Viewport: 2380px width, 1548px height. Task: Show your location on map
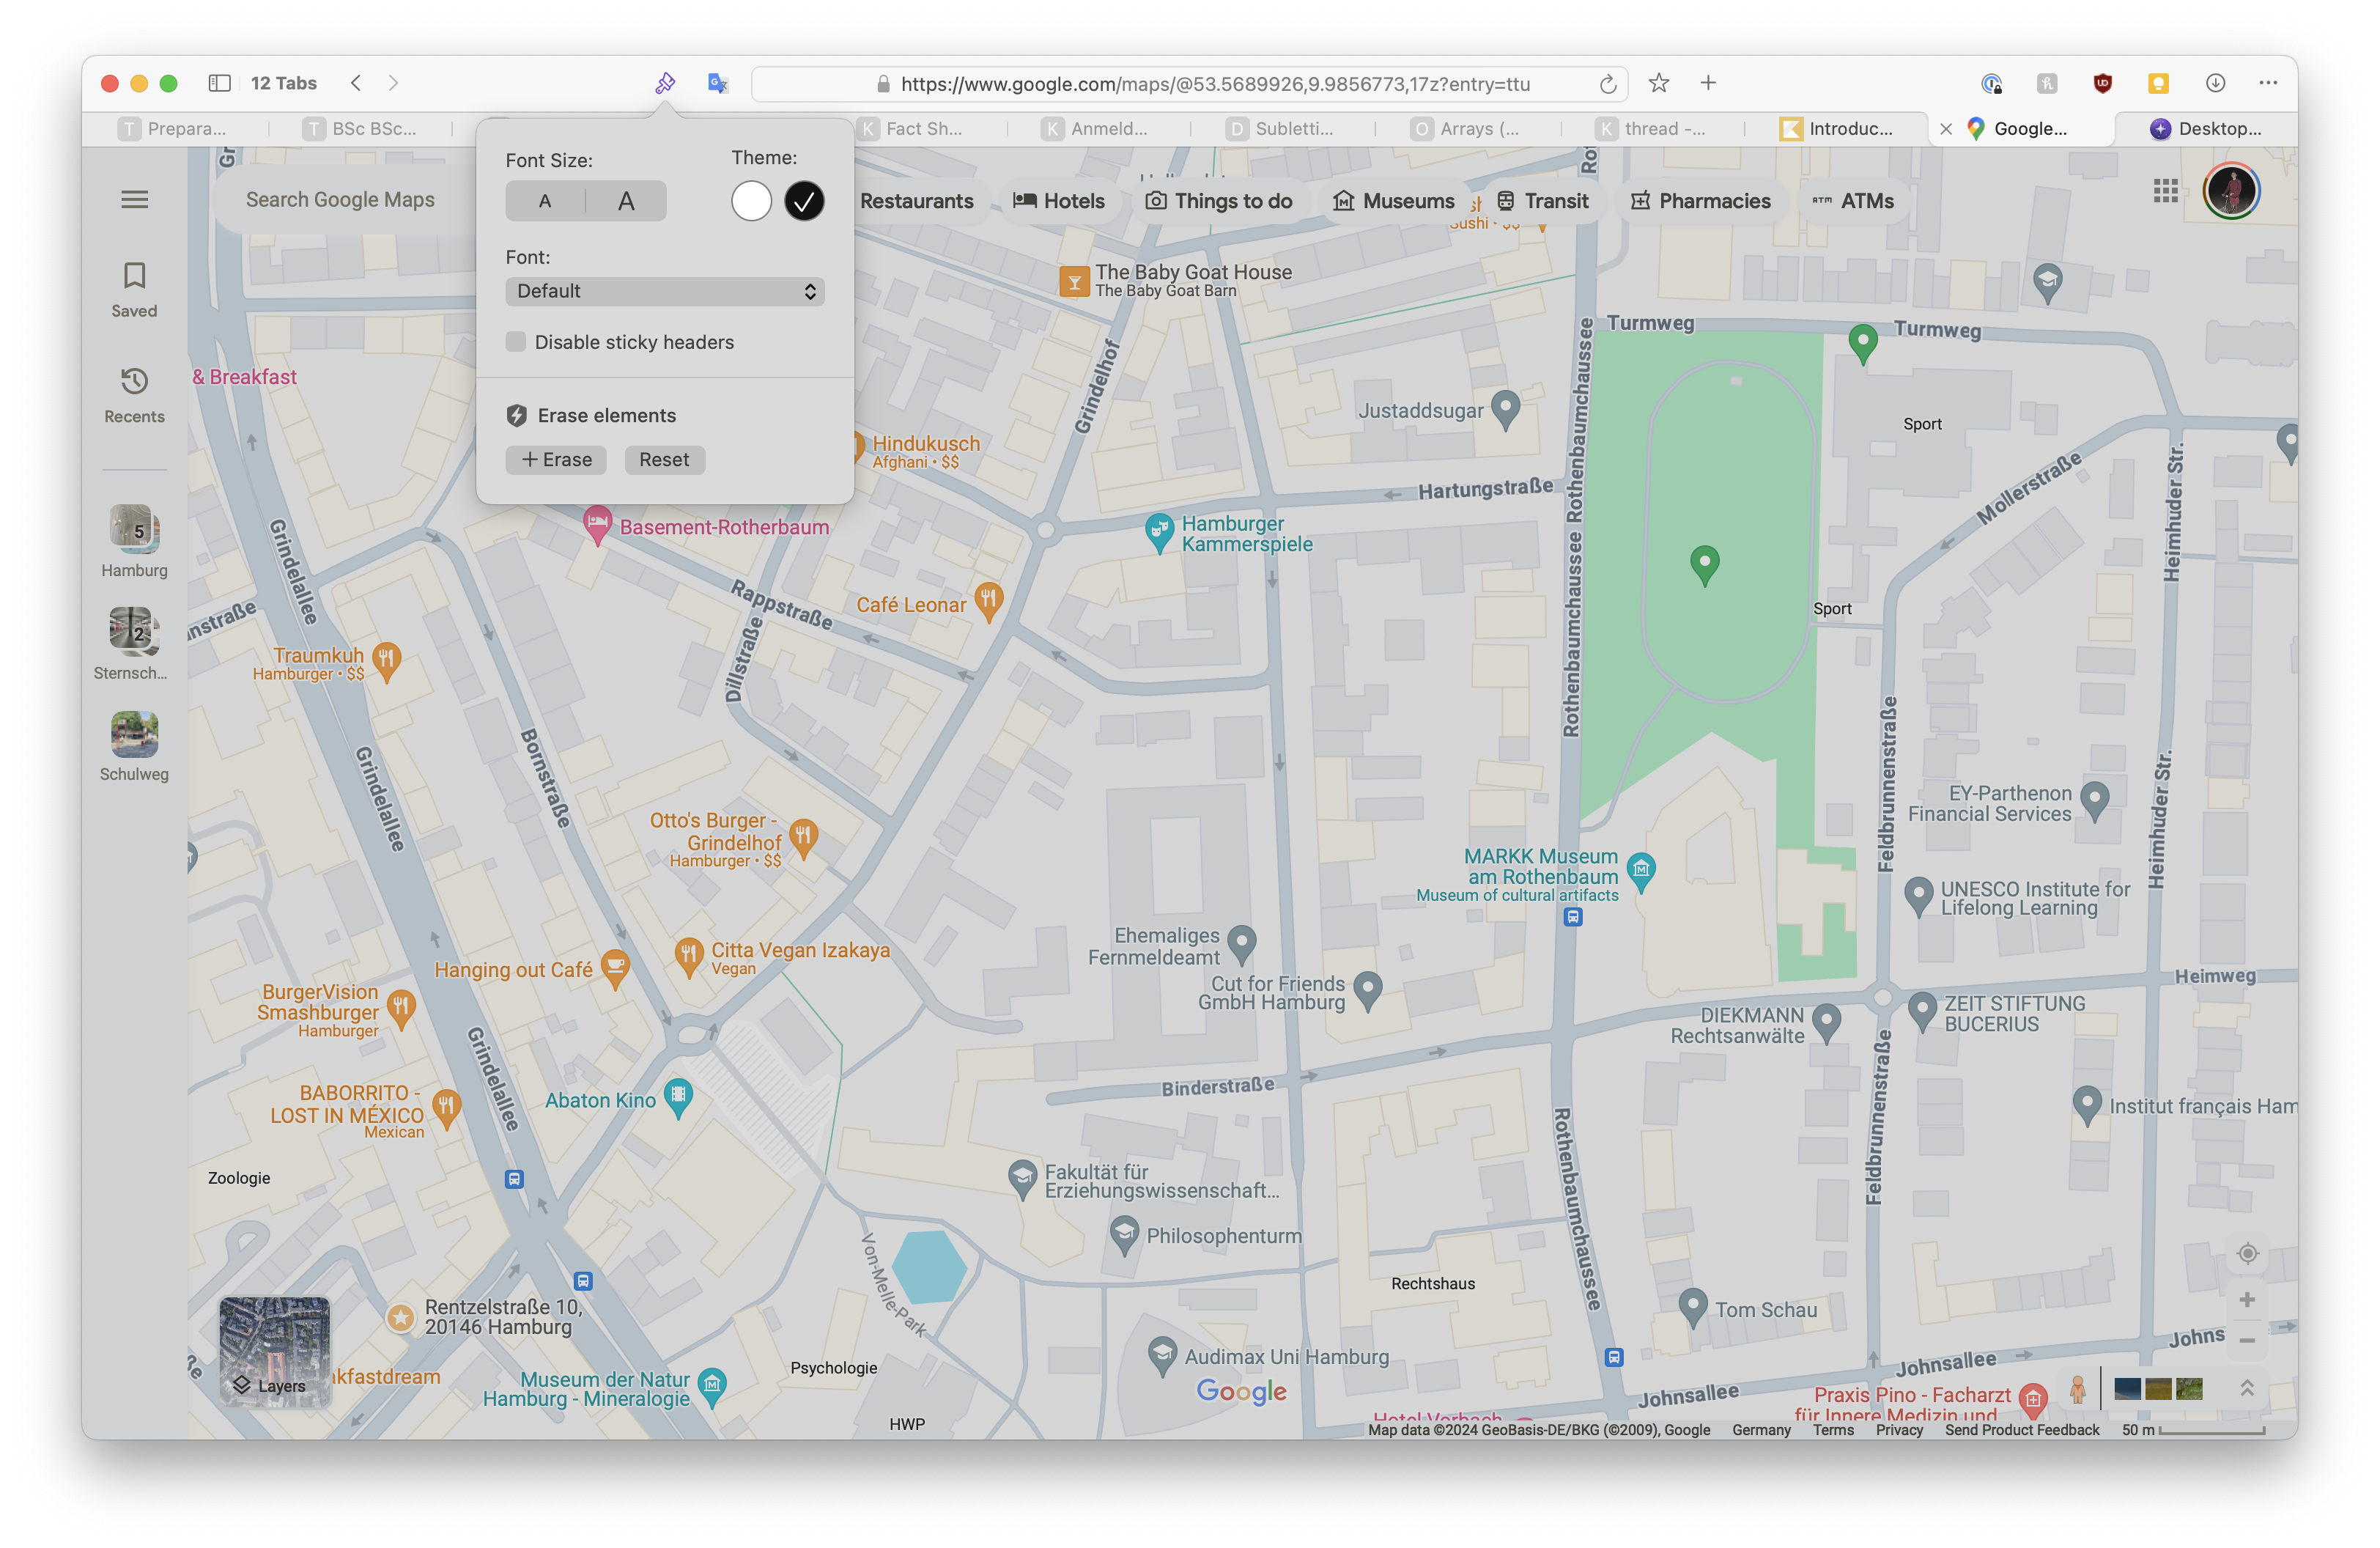(x=2247, y=1254)
